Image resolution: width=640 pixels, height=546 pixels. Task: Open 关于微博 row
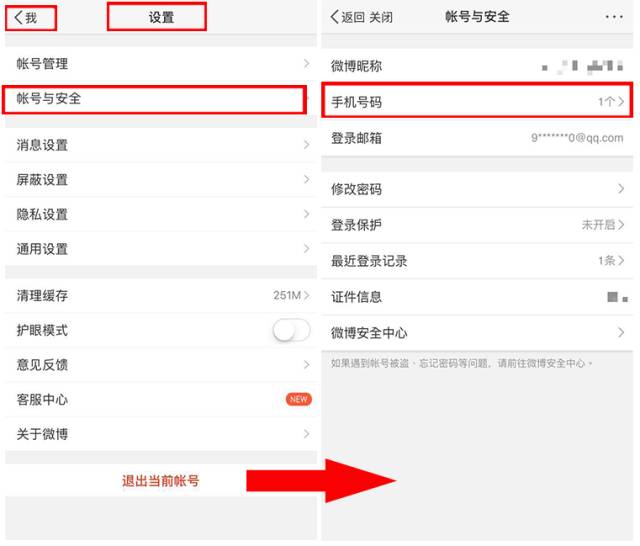(161, 434)
